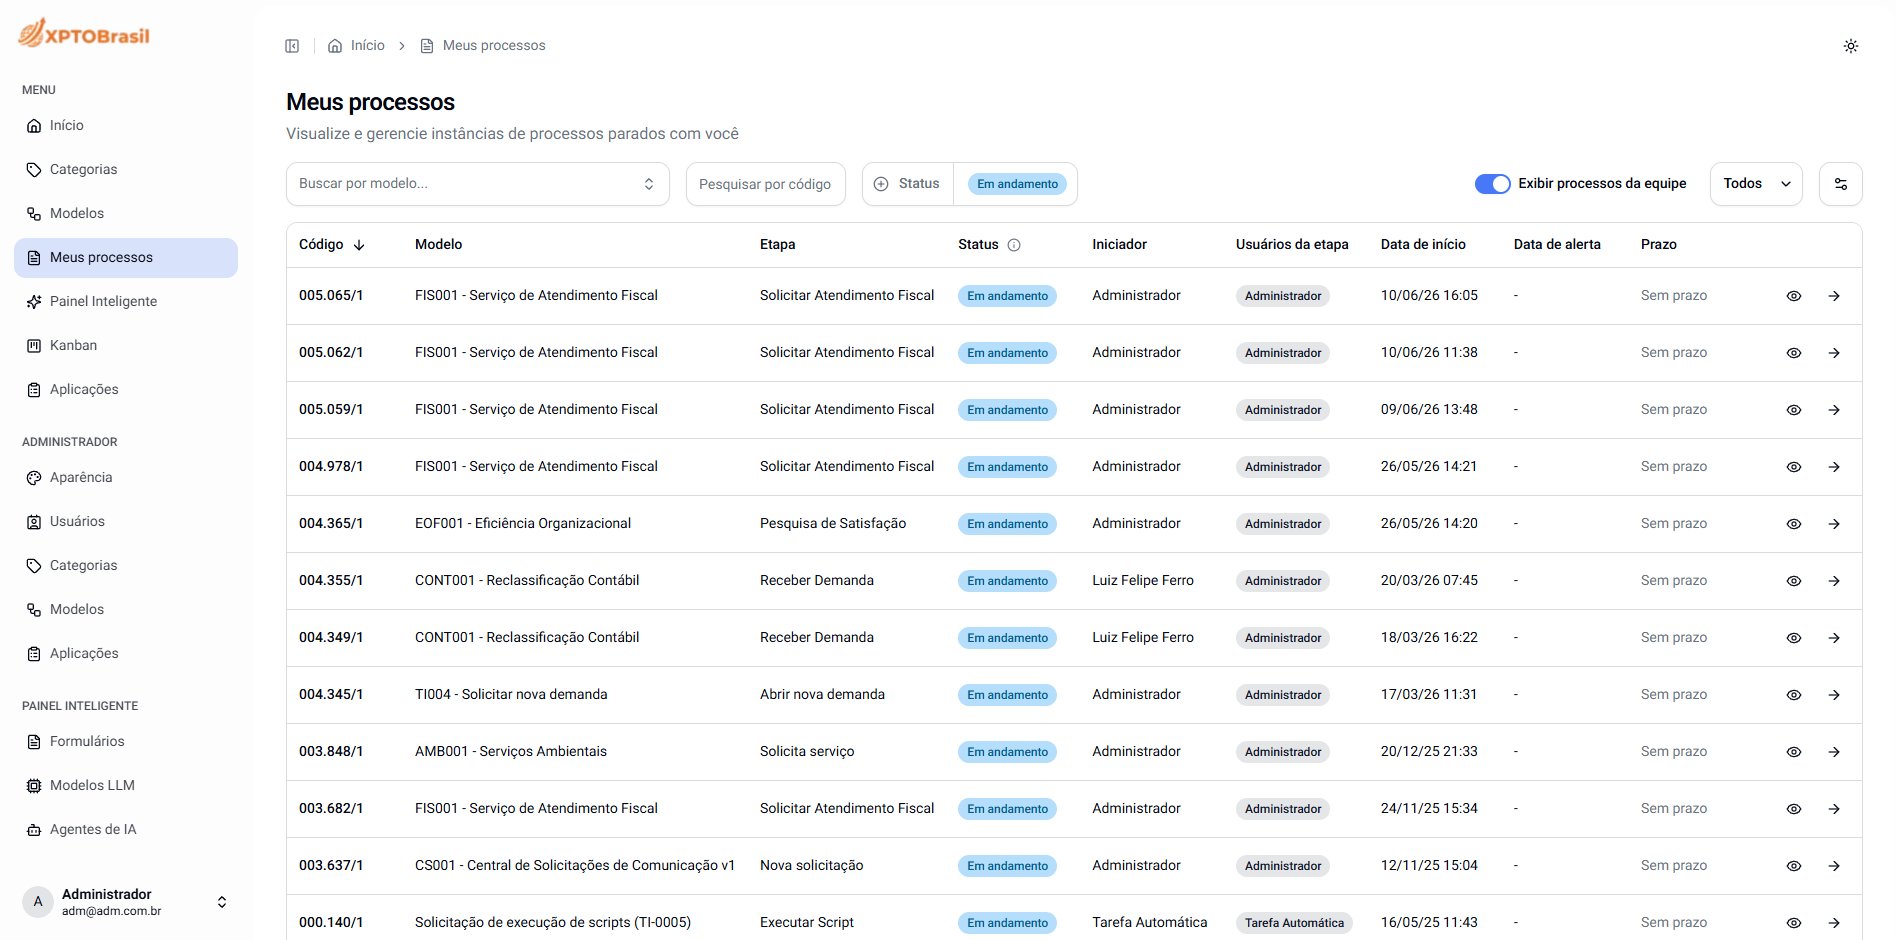Switch theme with the sun icon
Image resolution: width=1896 pixels, height=940 pixels.
click(x=1851, y=46)
